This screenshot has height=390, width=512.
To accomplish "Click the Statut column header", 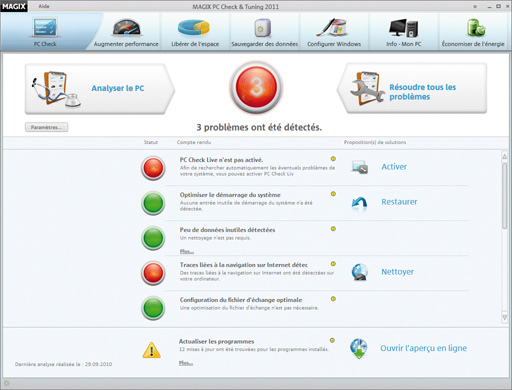I will coord(151,142).
